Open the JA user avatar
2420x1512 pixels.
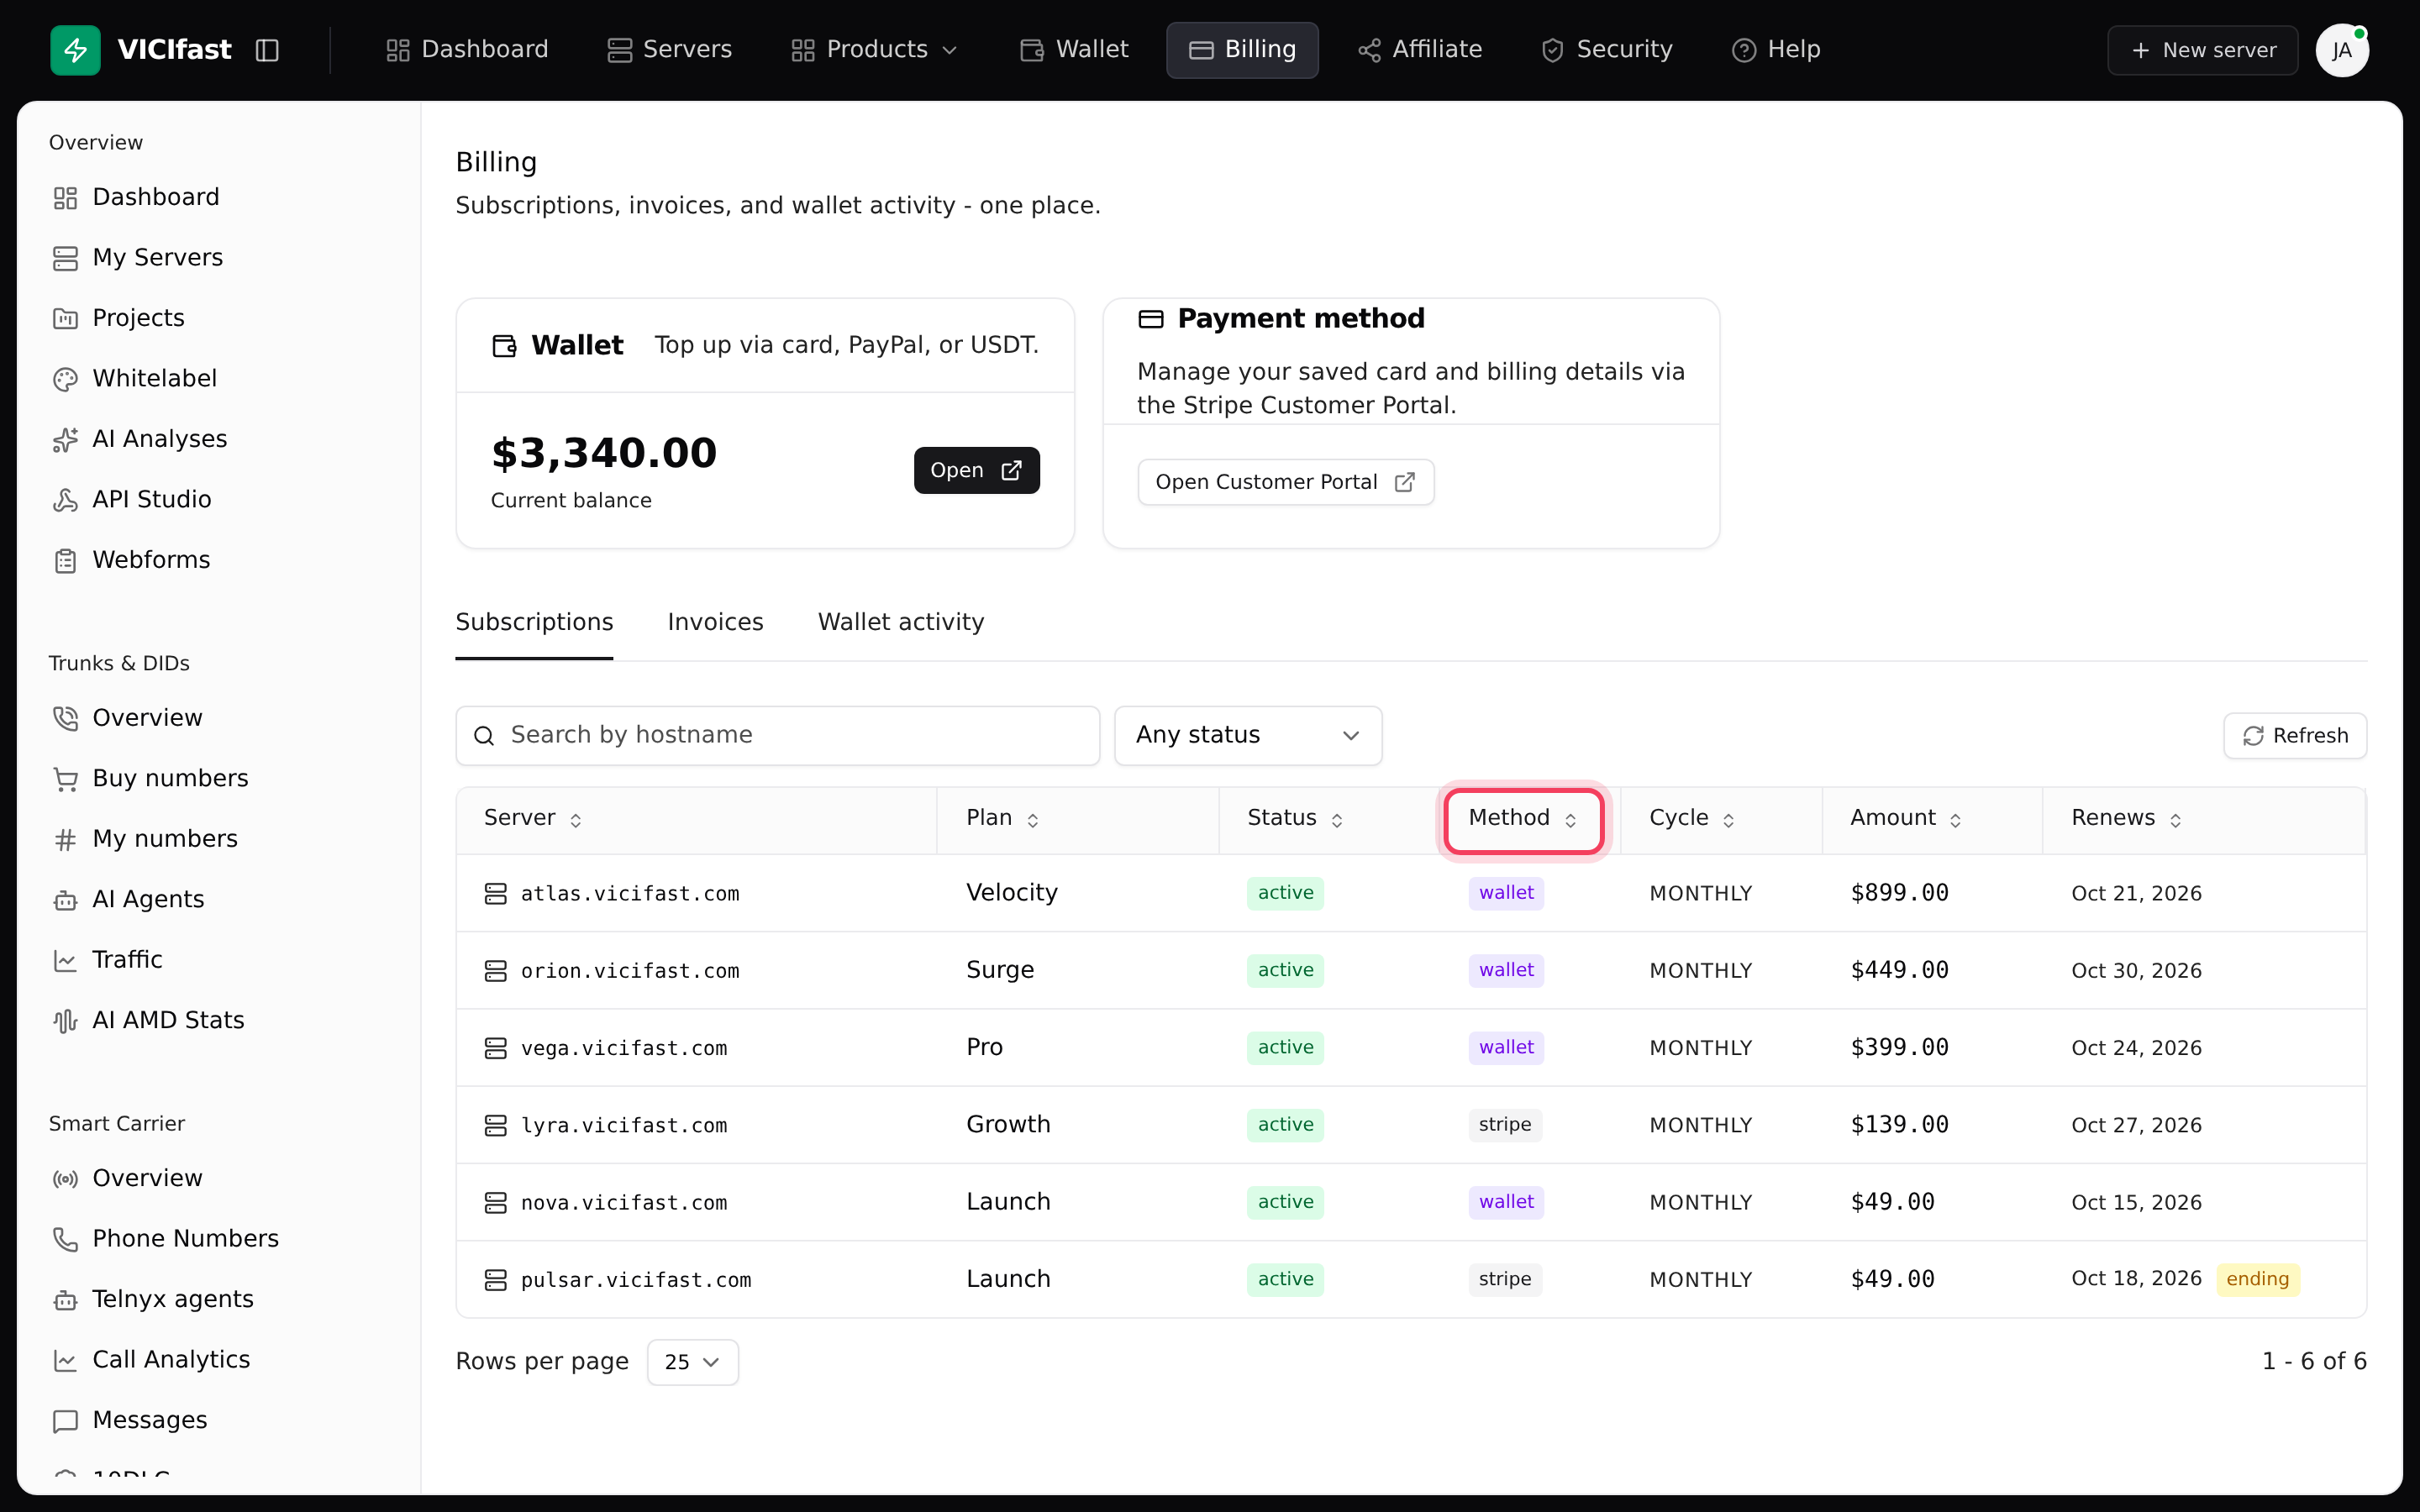point(2342,50)
